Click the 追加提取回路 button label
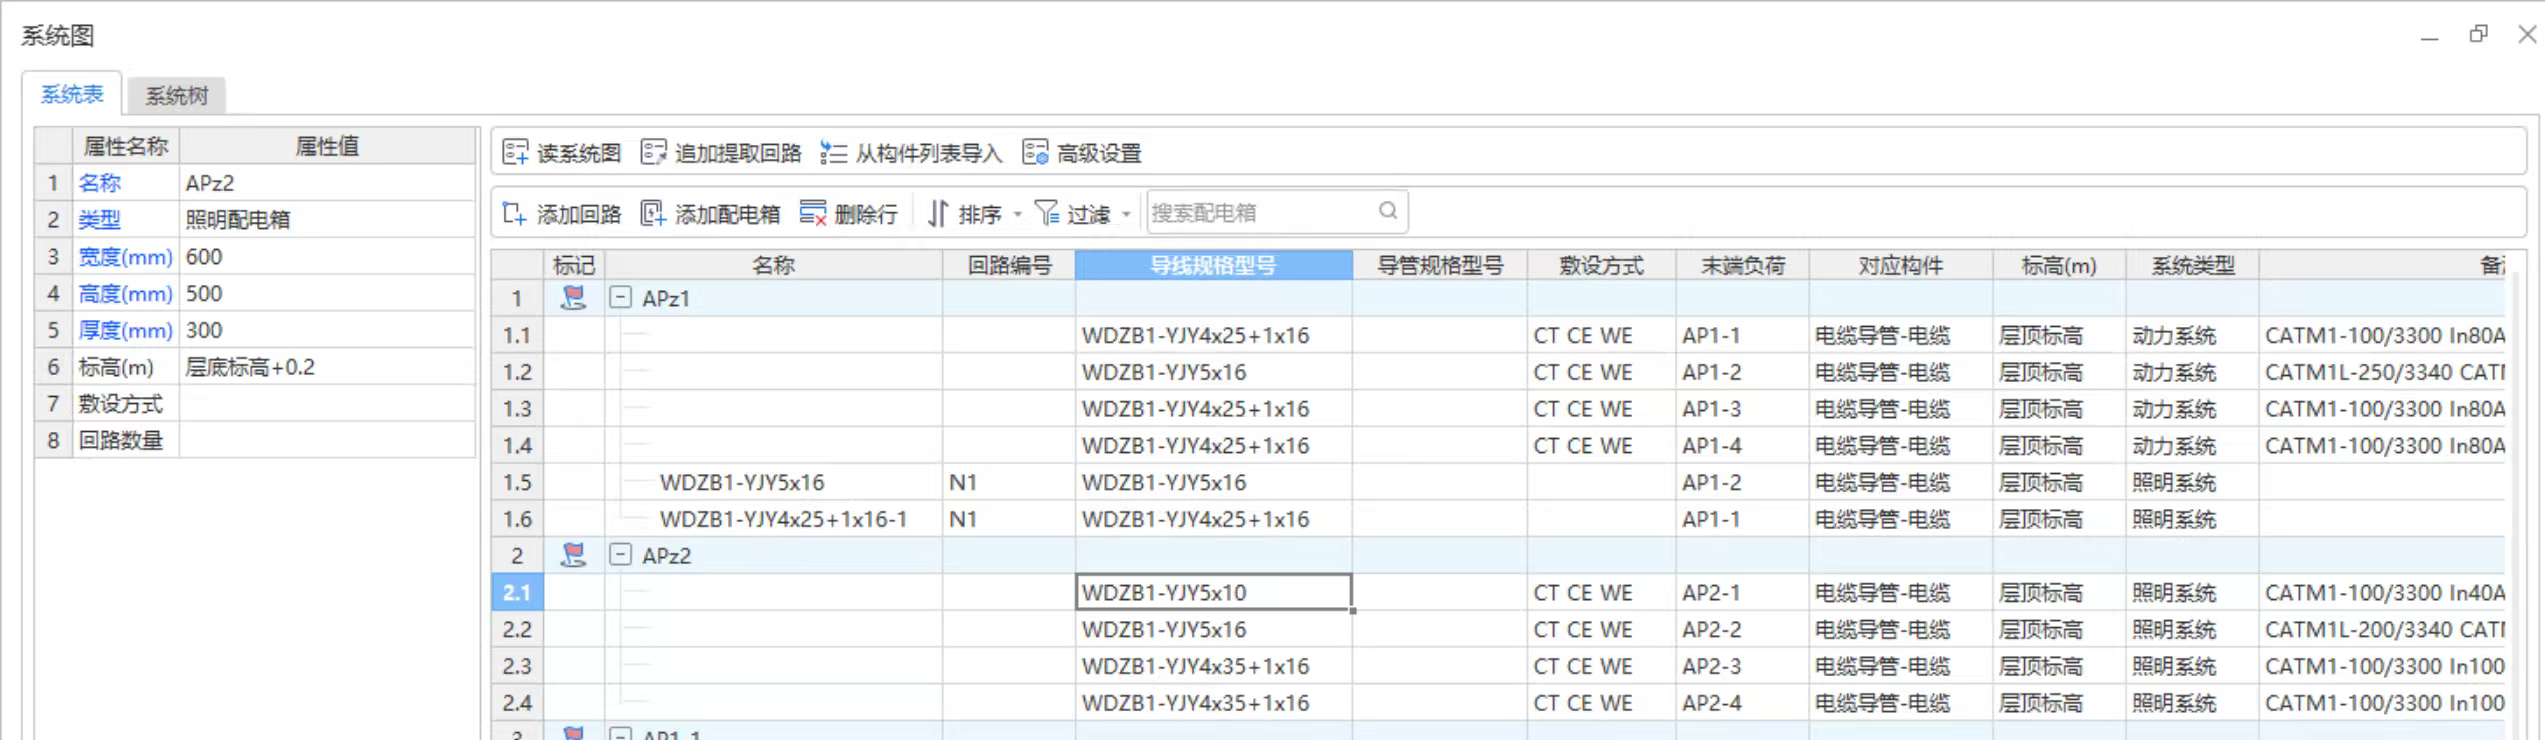This screenshot has height=740, width=2545. tap(738, 153)
